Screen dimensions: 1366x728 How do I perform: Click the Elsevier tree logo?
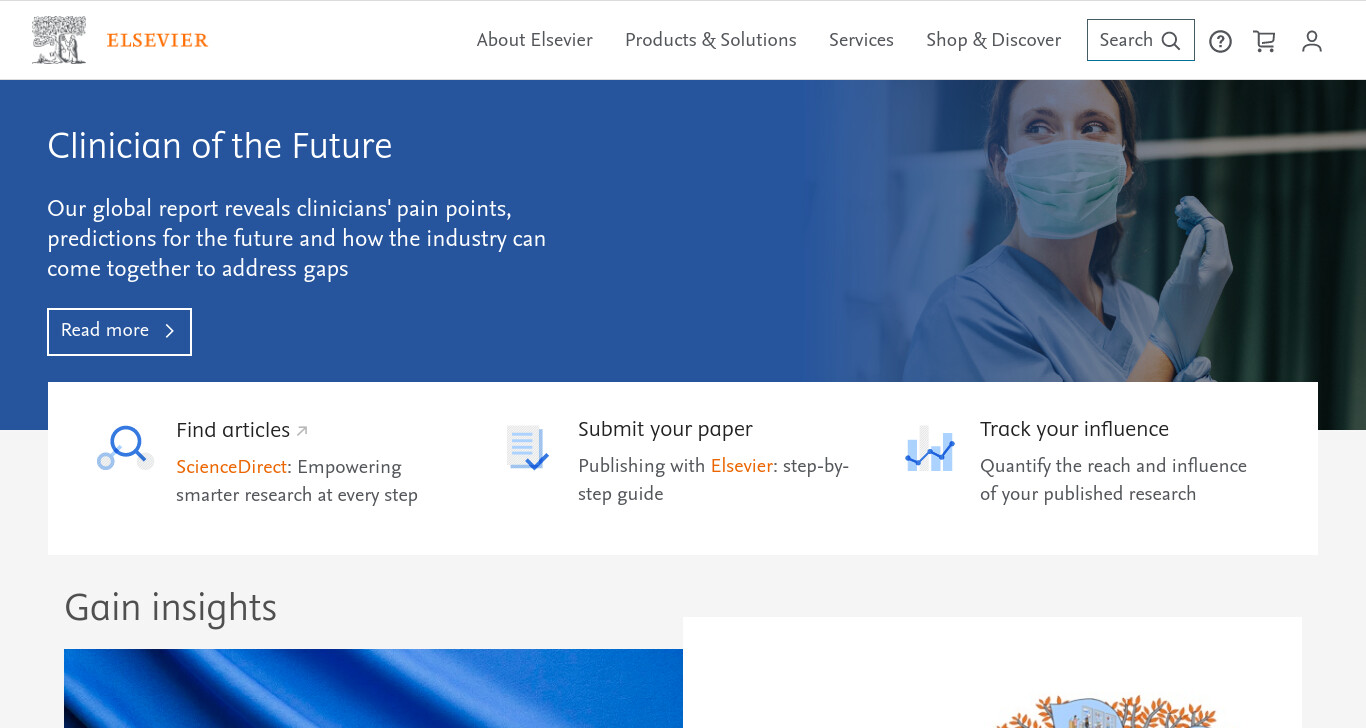59,40
